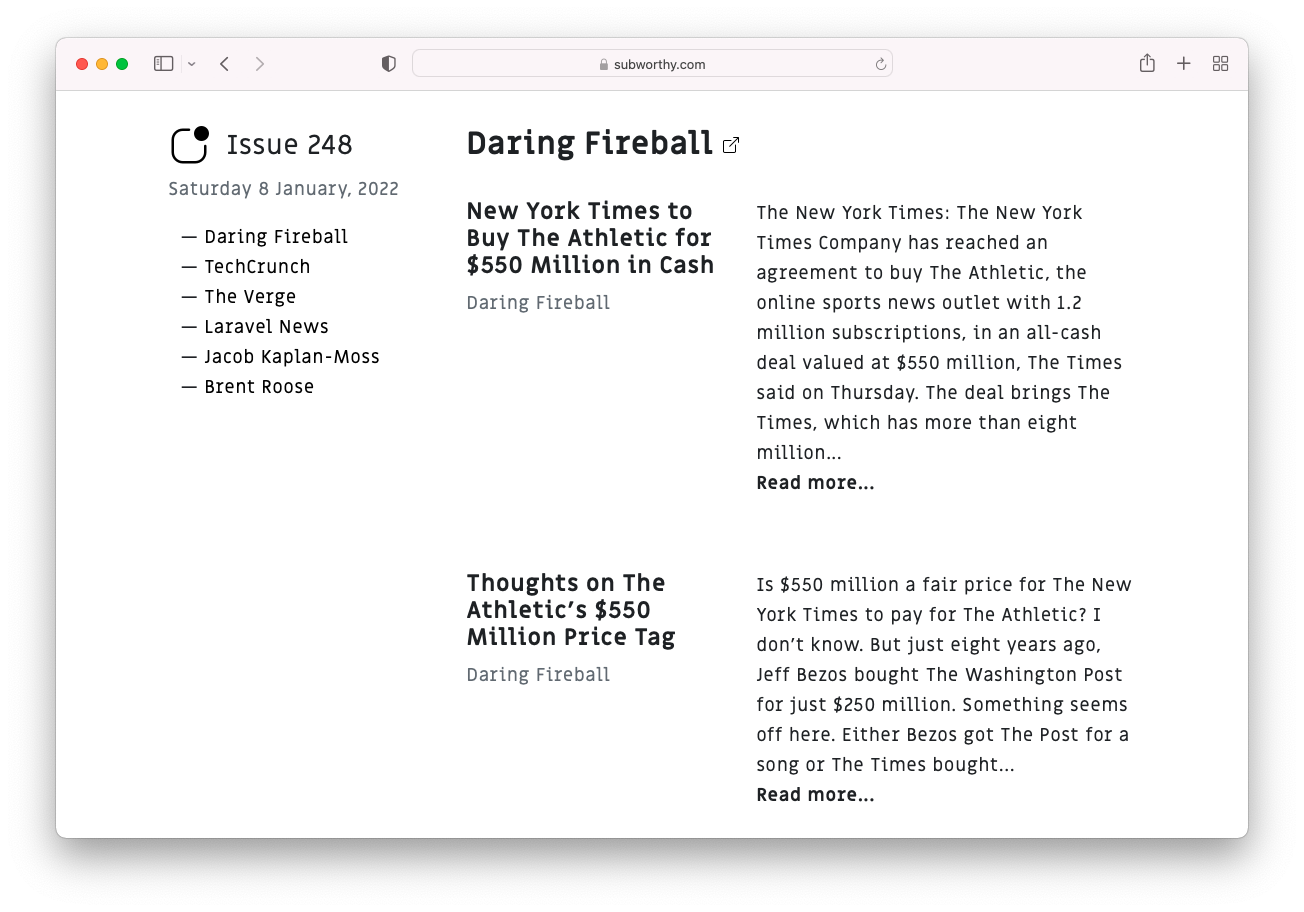Jump to TechCrunch section
Screen dimensions: 1304x912
pyautogui.click(x=257, y=267)
